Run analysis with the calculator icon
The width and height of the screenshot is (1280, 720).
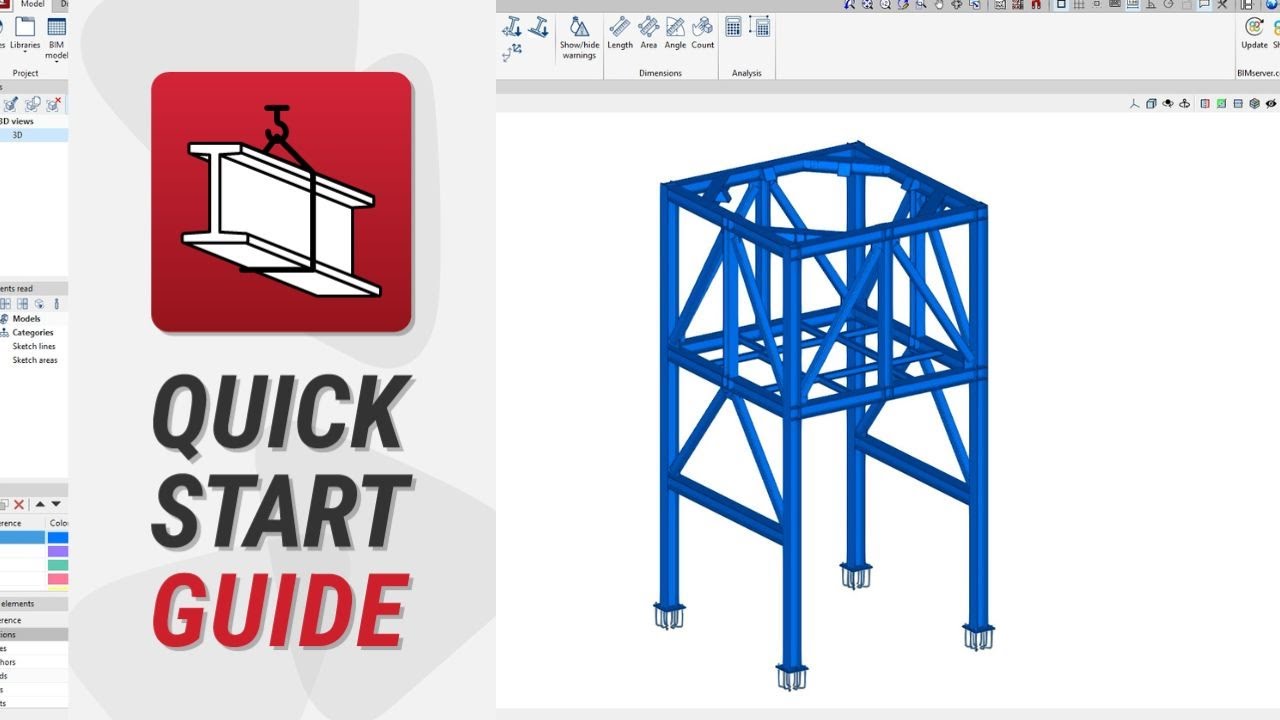(x=733, y=27)
